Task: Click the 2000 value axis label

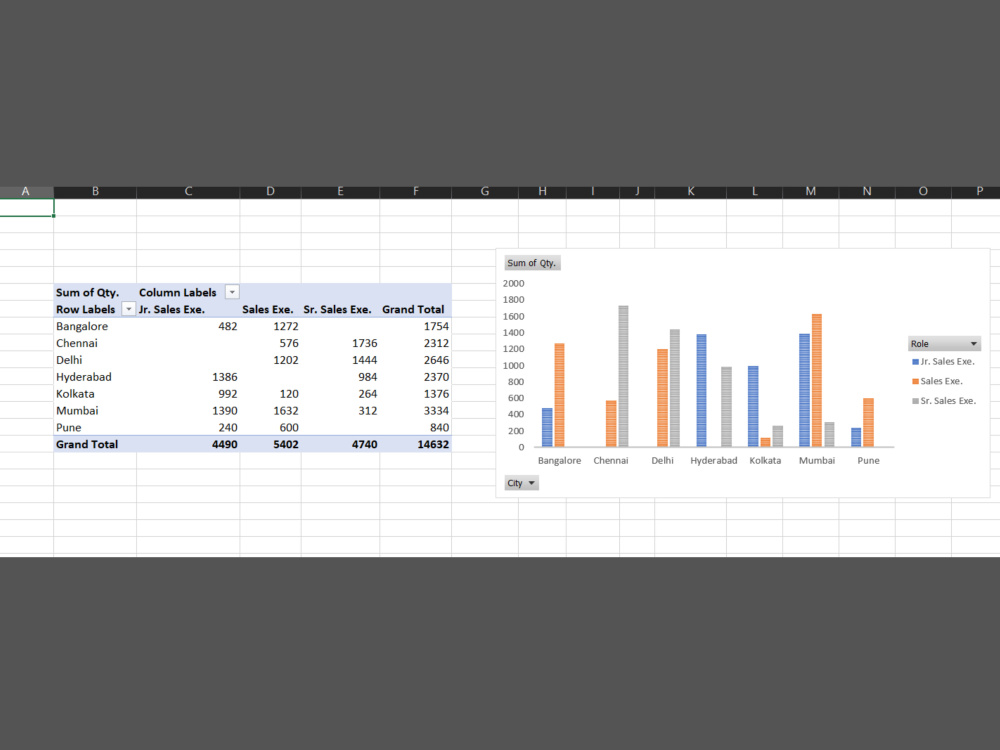Action: pyautogui.click(x=513, y=283)
